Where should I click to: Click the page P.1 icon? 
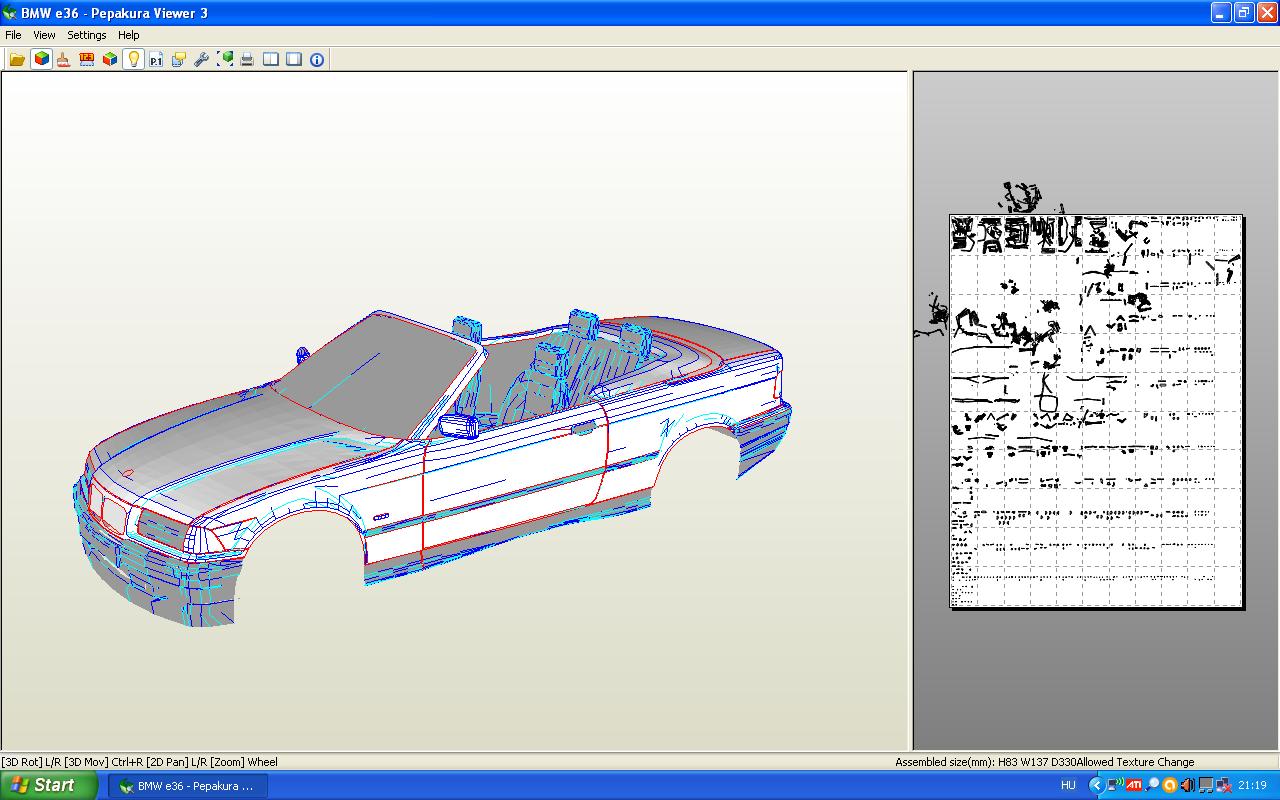pos(156,60)
